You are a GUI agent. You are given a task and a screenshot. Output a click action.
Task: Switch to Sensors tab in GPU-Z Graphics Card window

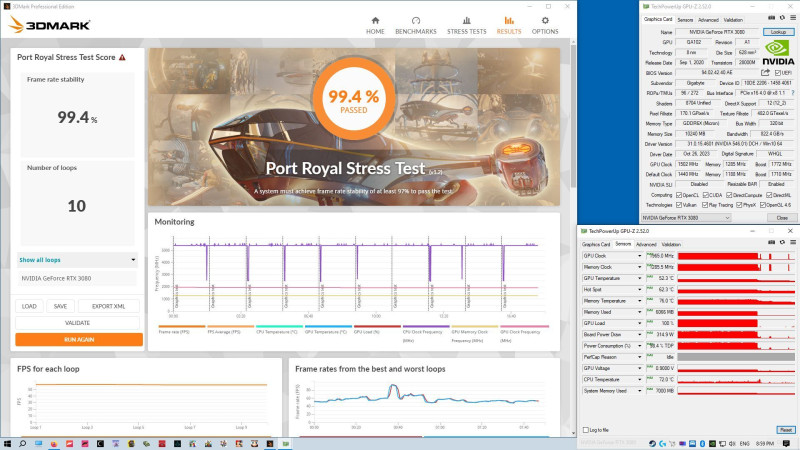(685, 20)
